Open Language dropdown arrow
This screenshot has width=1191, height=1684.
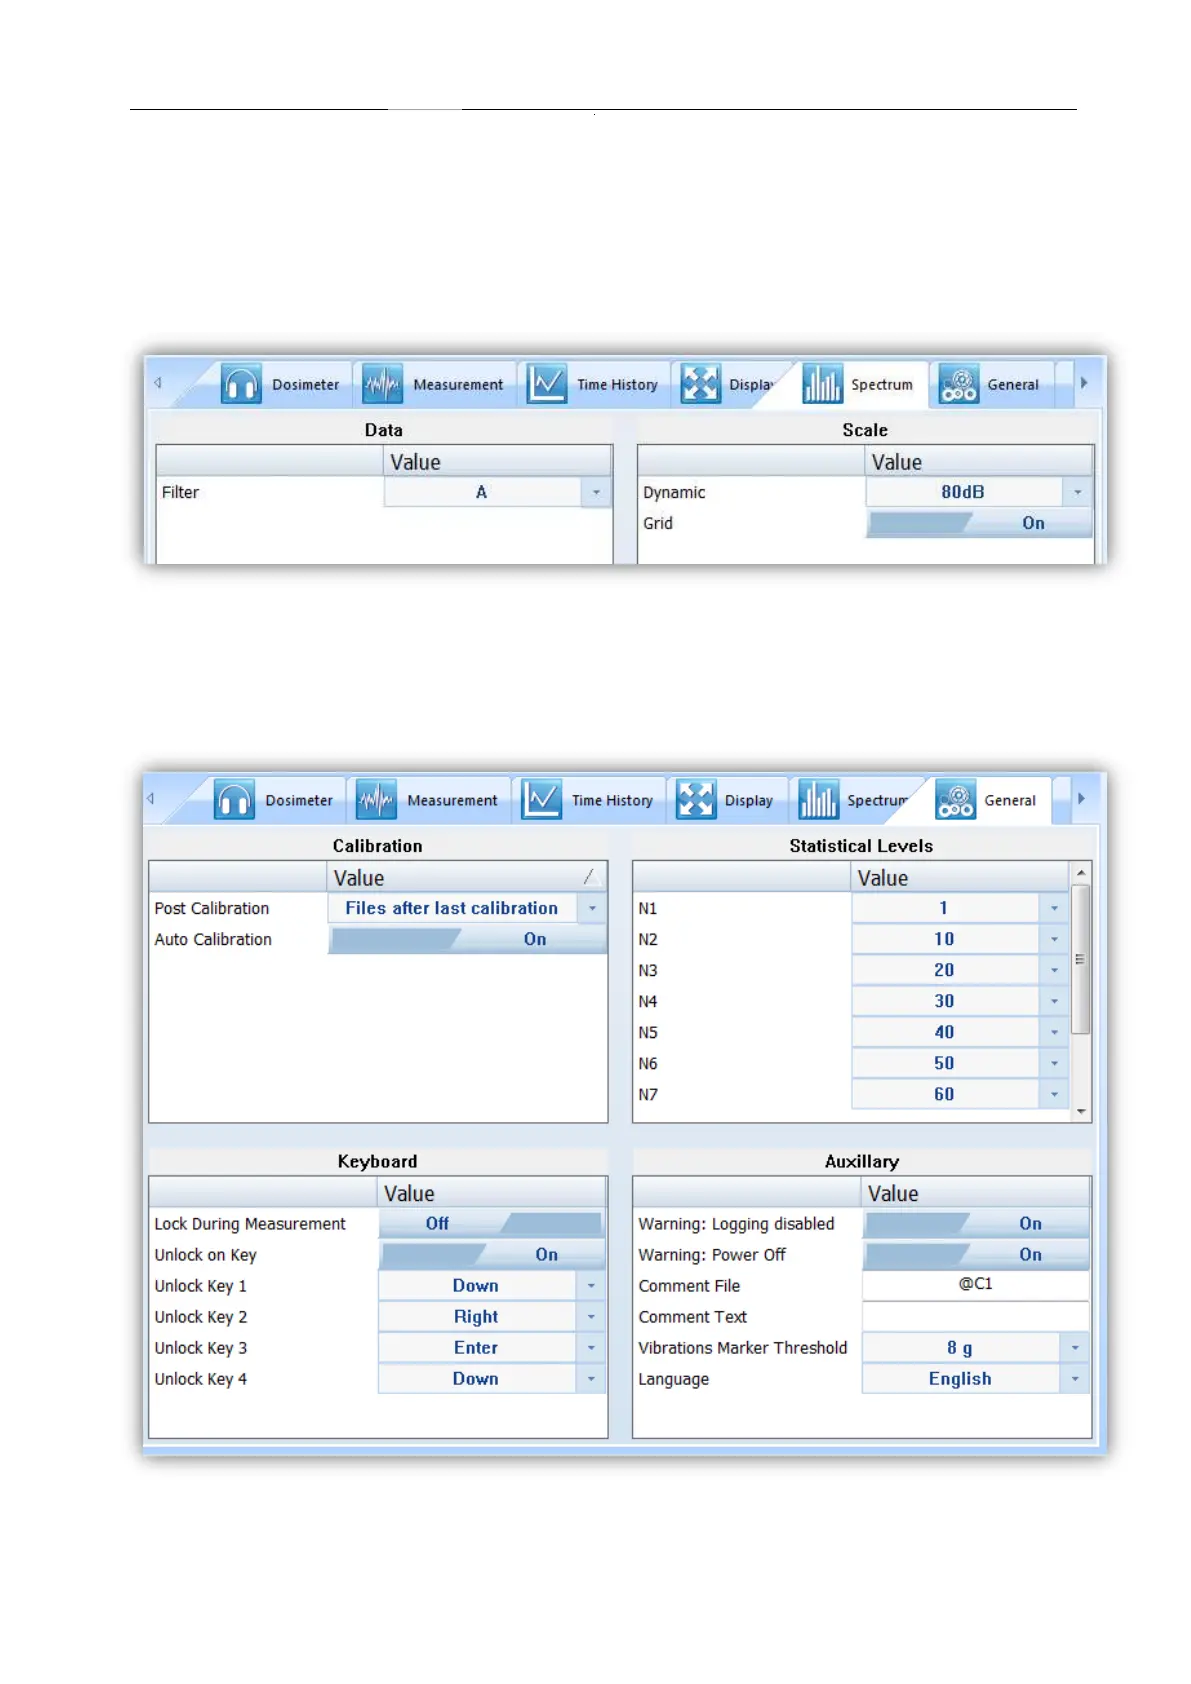(x=1075, y=1378)
